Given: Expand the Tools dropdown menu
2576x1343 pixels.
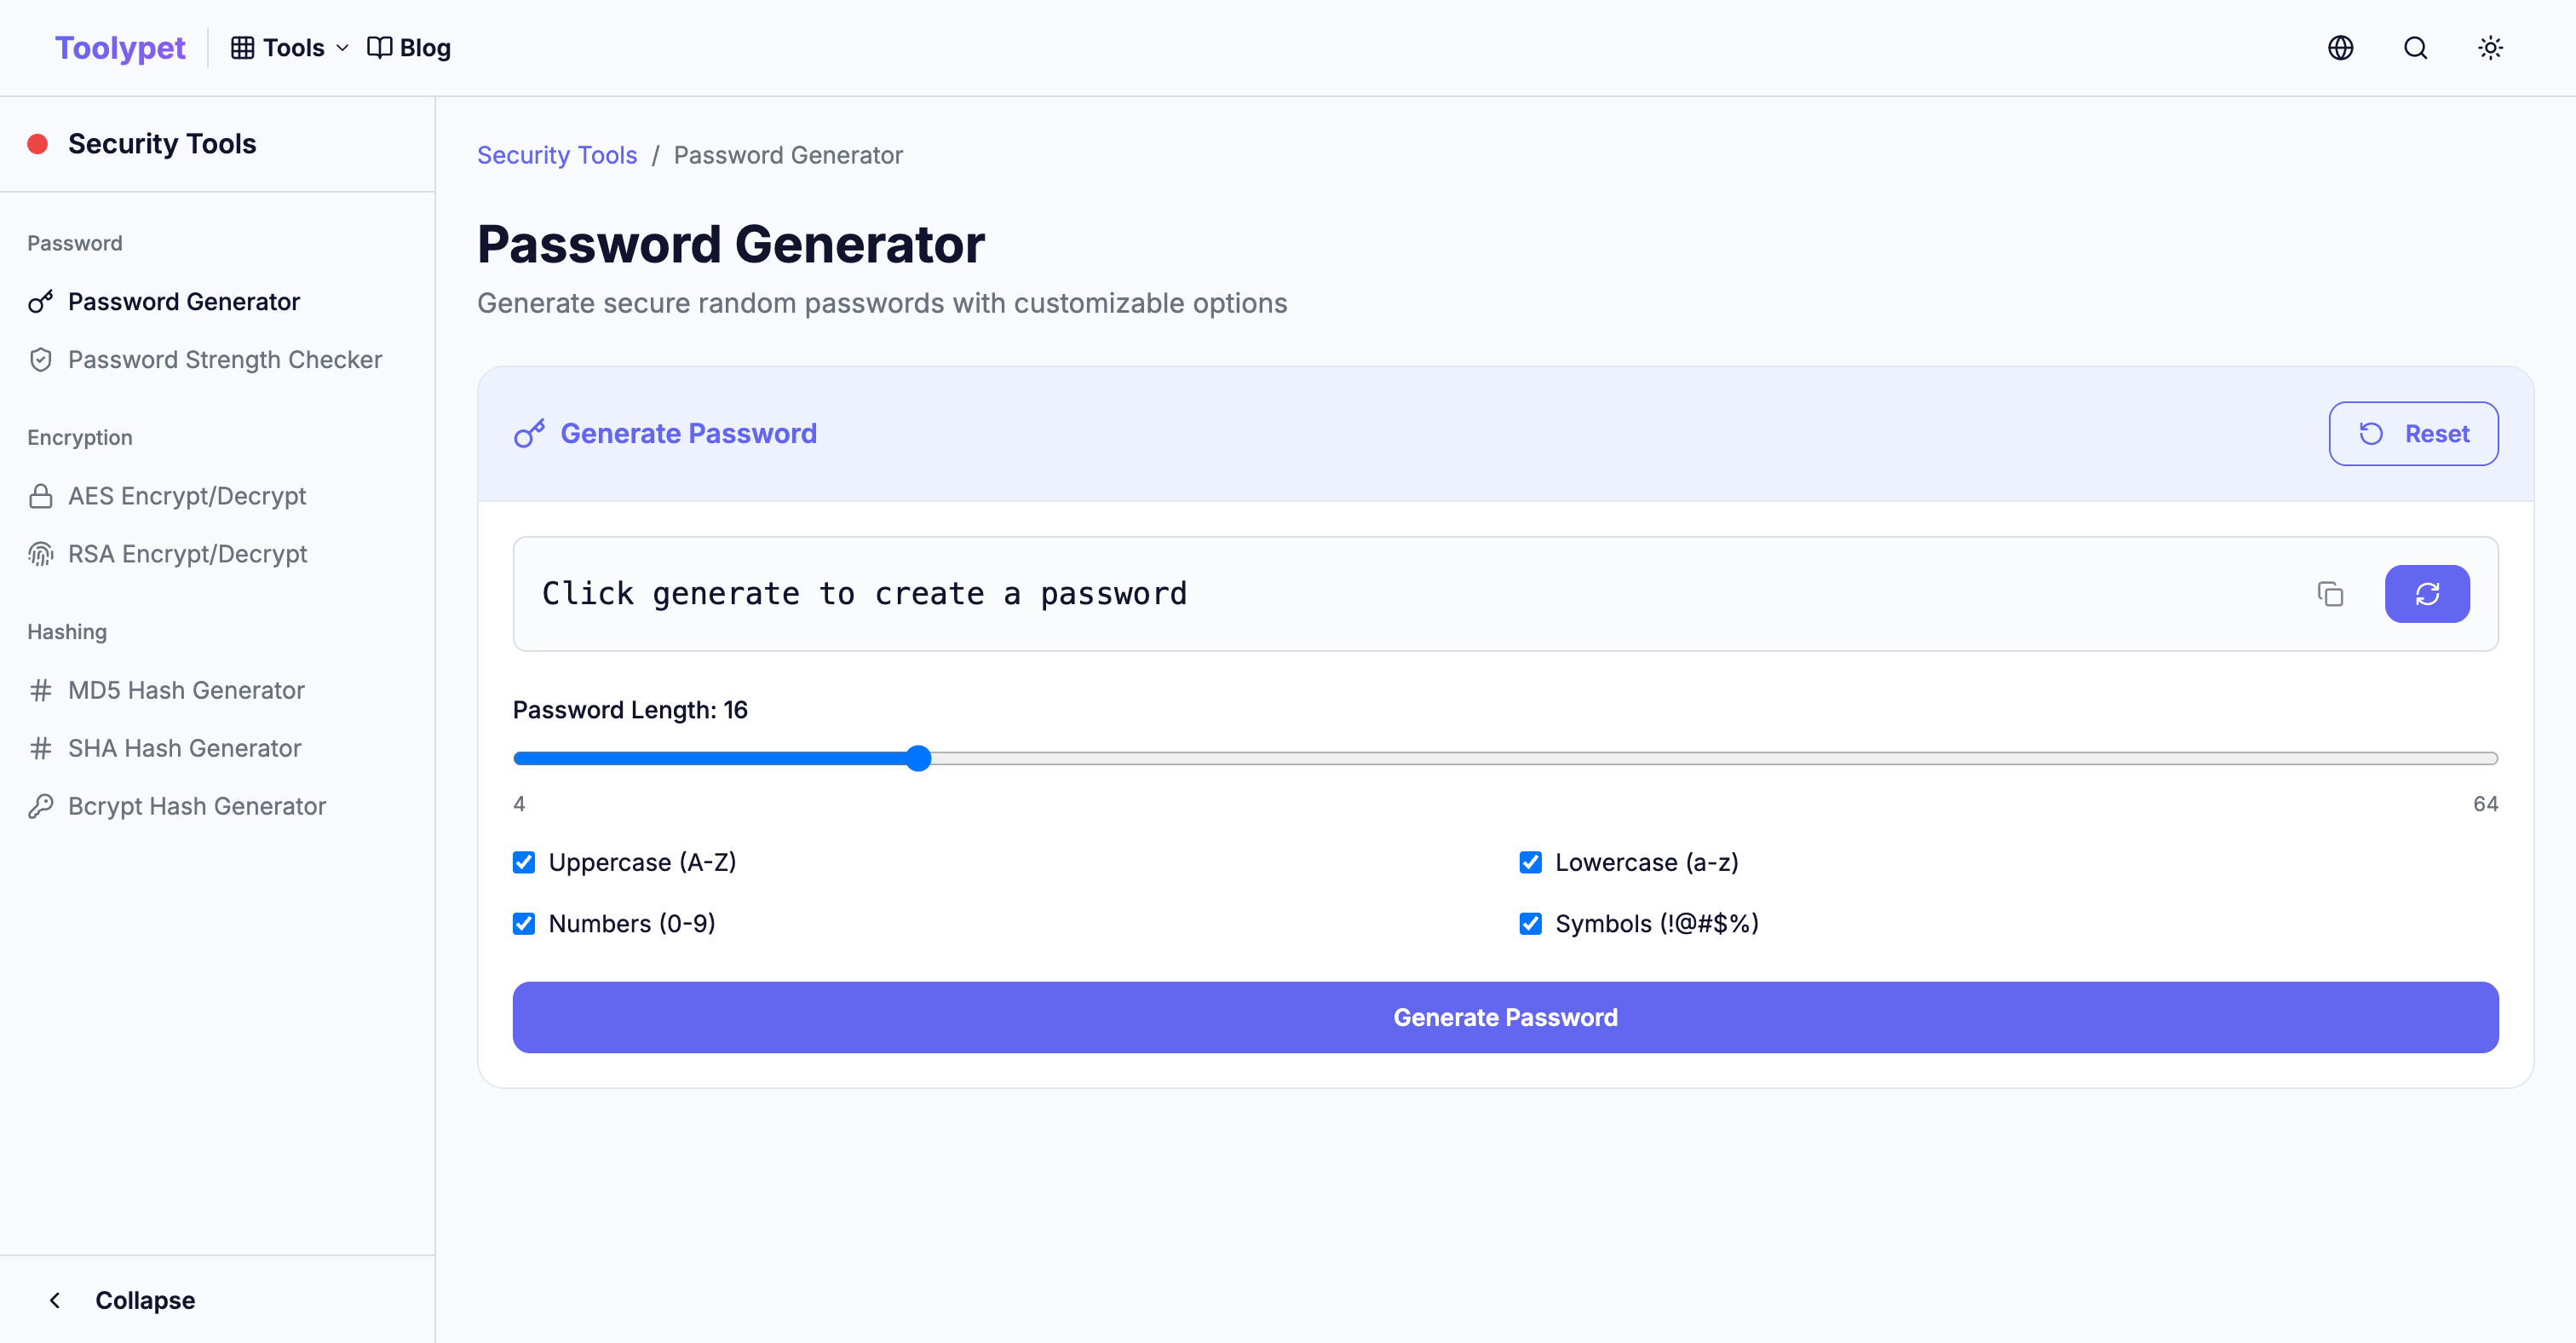Looking at the screenshot, I should [x=290, y=48].
